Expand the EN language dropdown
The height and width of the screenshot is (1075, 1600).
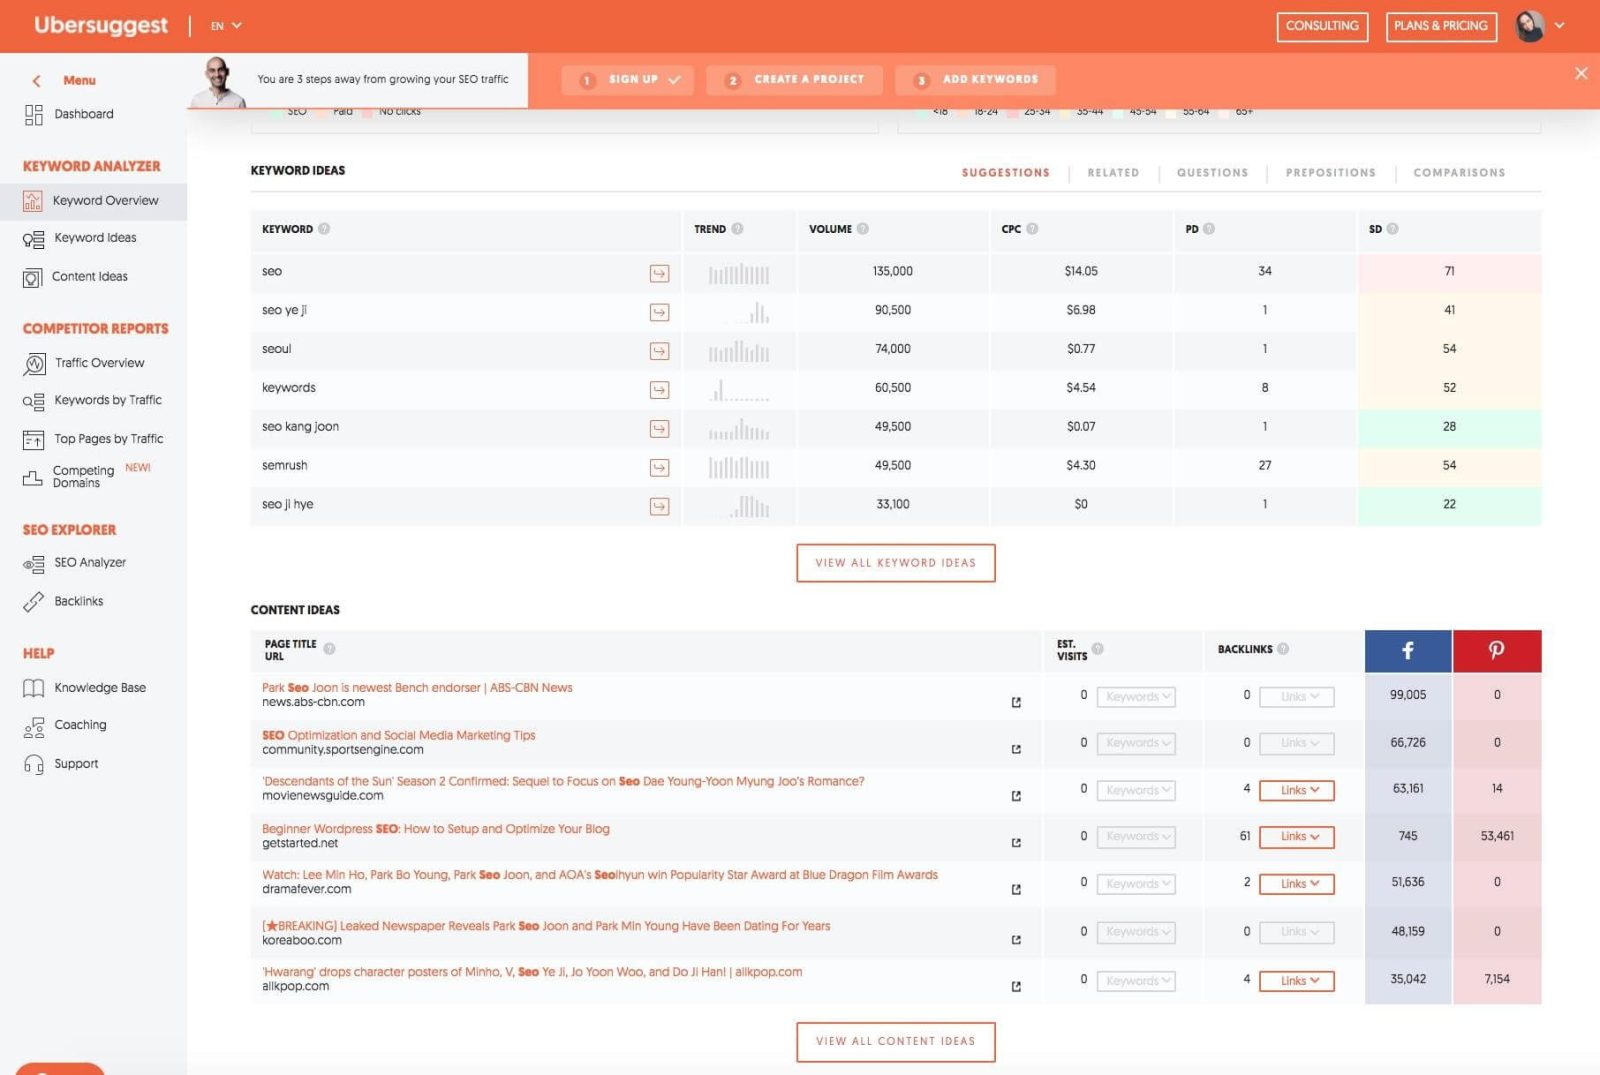click(x=227, y=26)
